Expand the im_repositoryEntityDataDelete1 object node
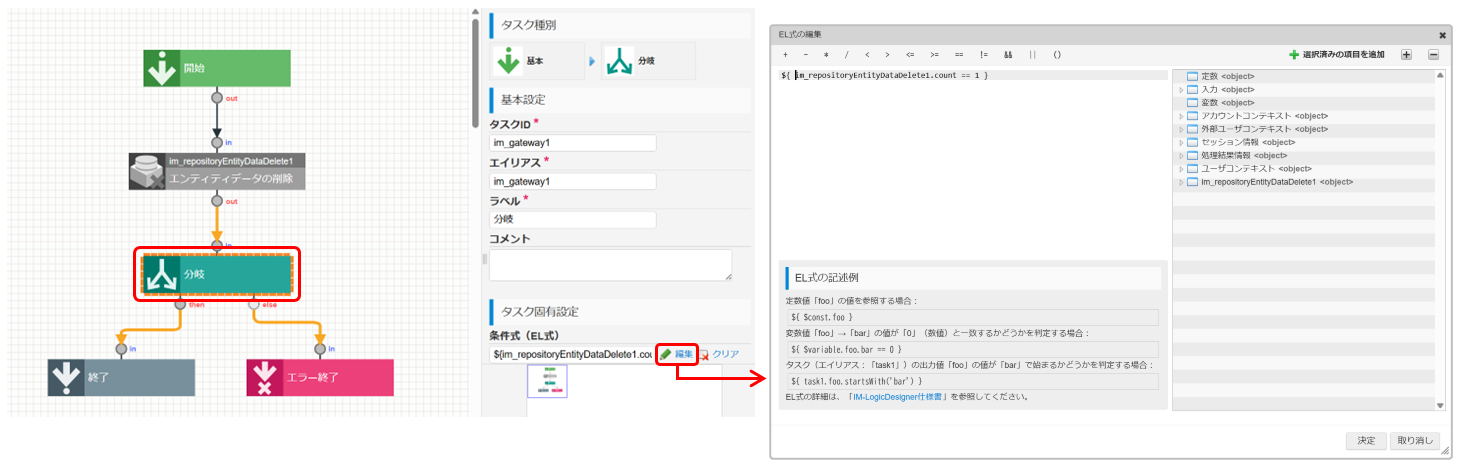The image size is (1459, 472). point(1181,182)
